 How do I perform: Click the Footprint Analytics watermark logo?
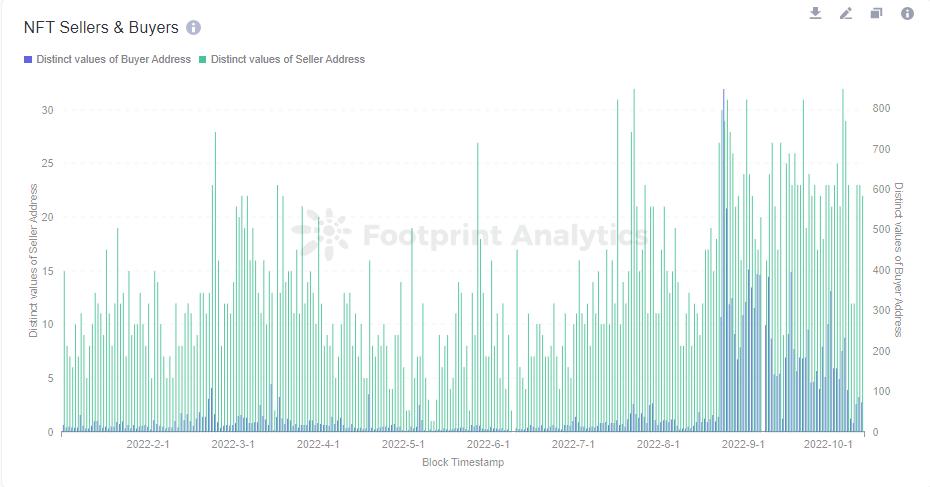coord(322,235)
